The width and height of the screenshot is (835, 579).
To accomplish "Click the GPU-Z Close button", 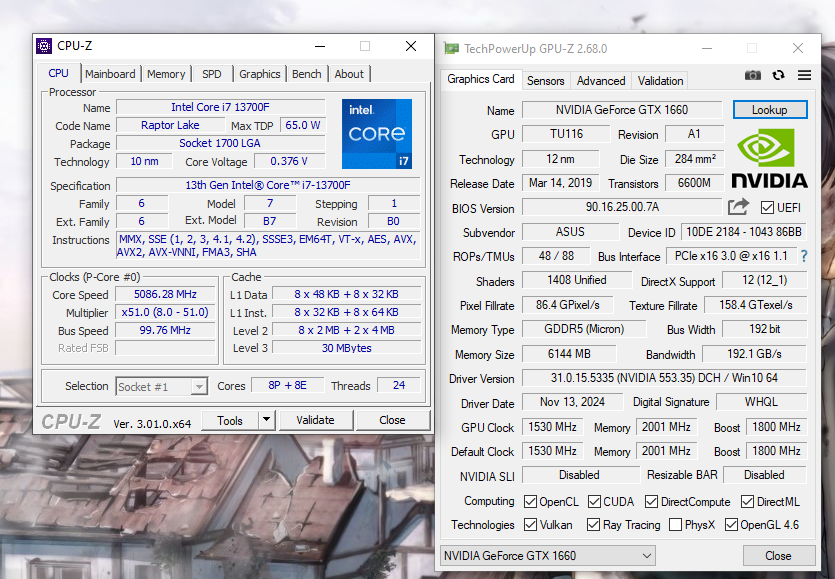I will [x=778, y=556].
